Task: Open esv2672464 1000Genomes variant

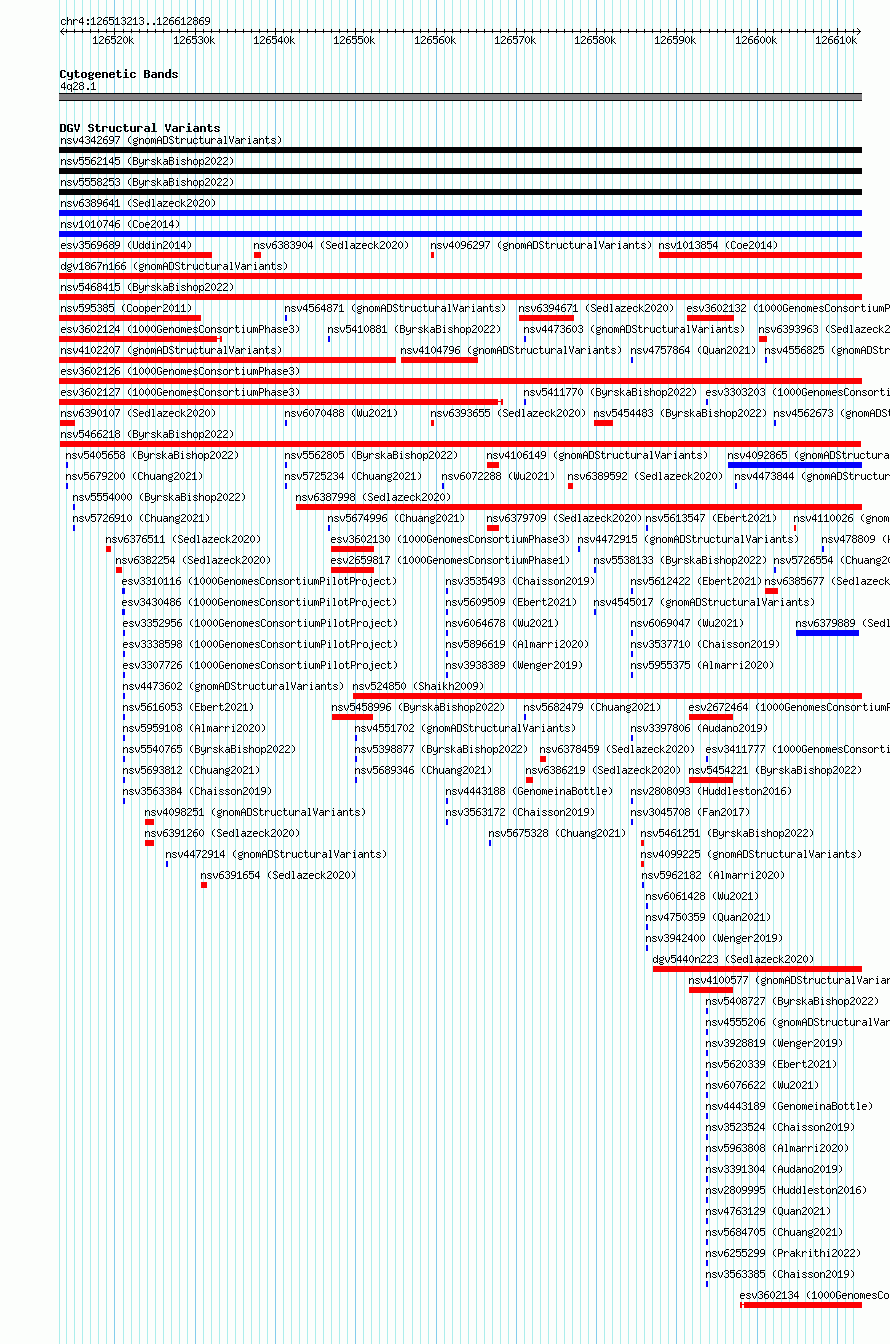Action: [x=789, y=707]
